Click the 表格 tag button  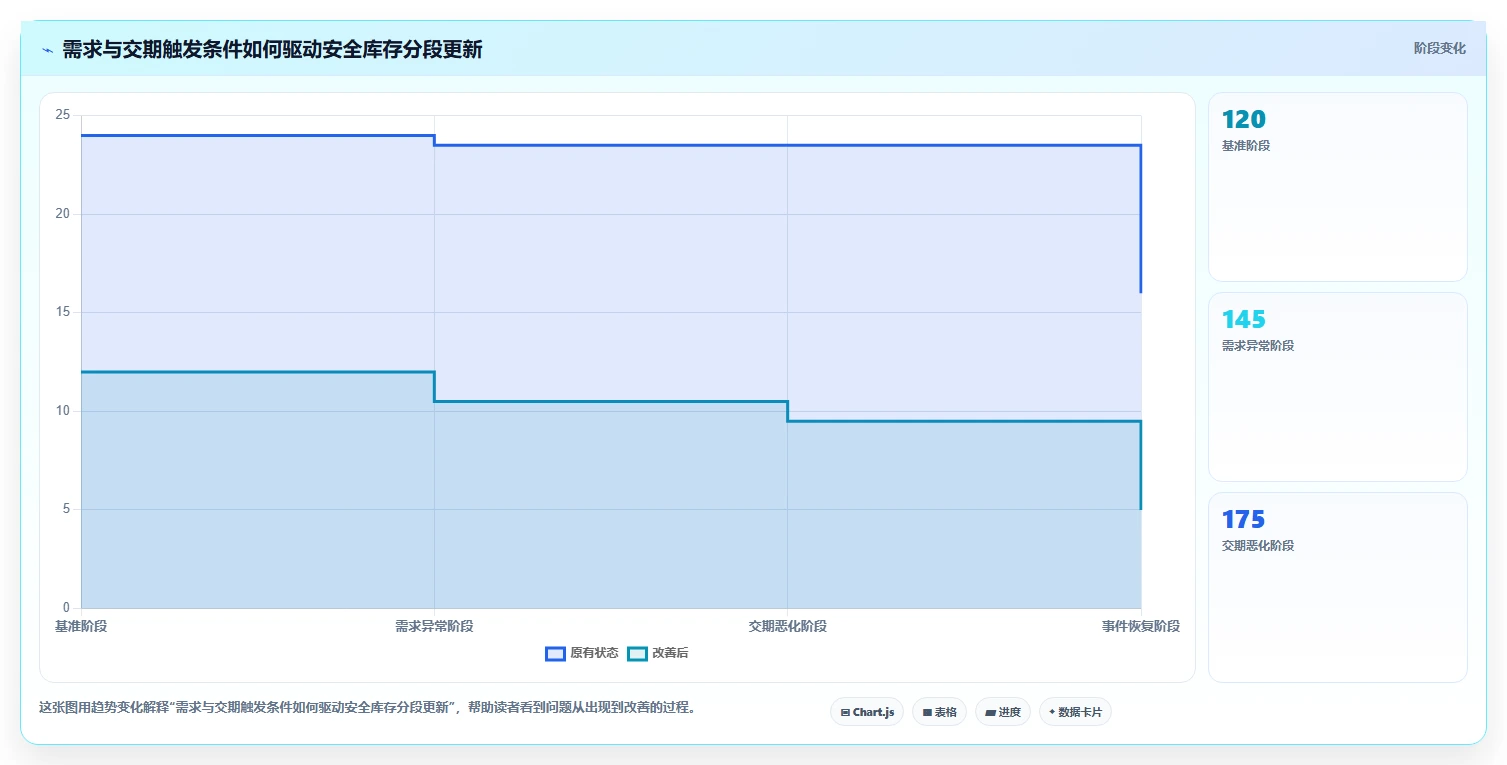pos(939,712)
